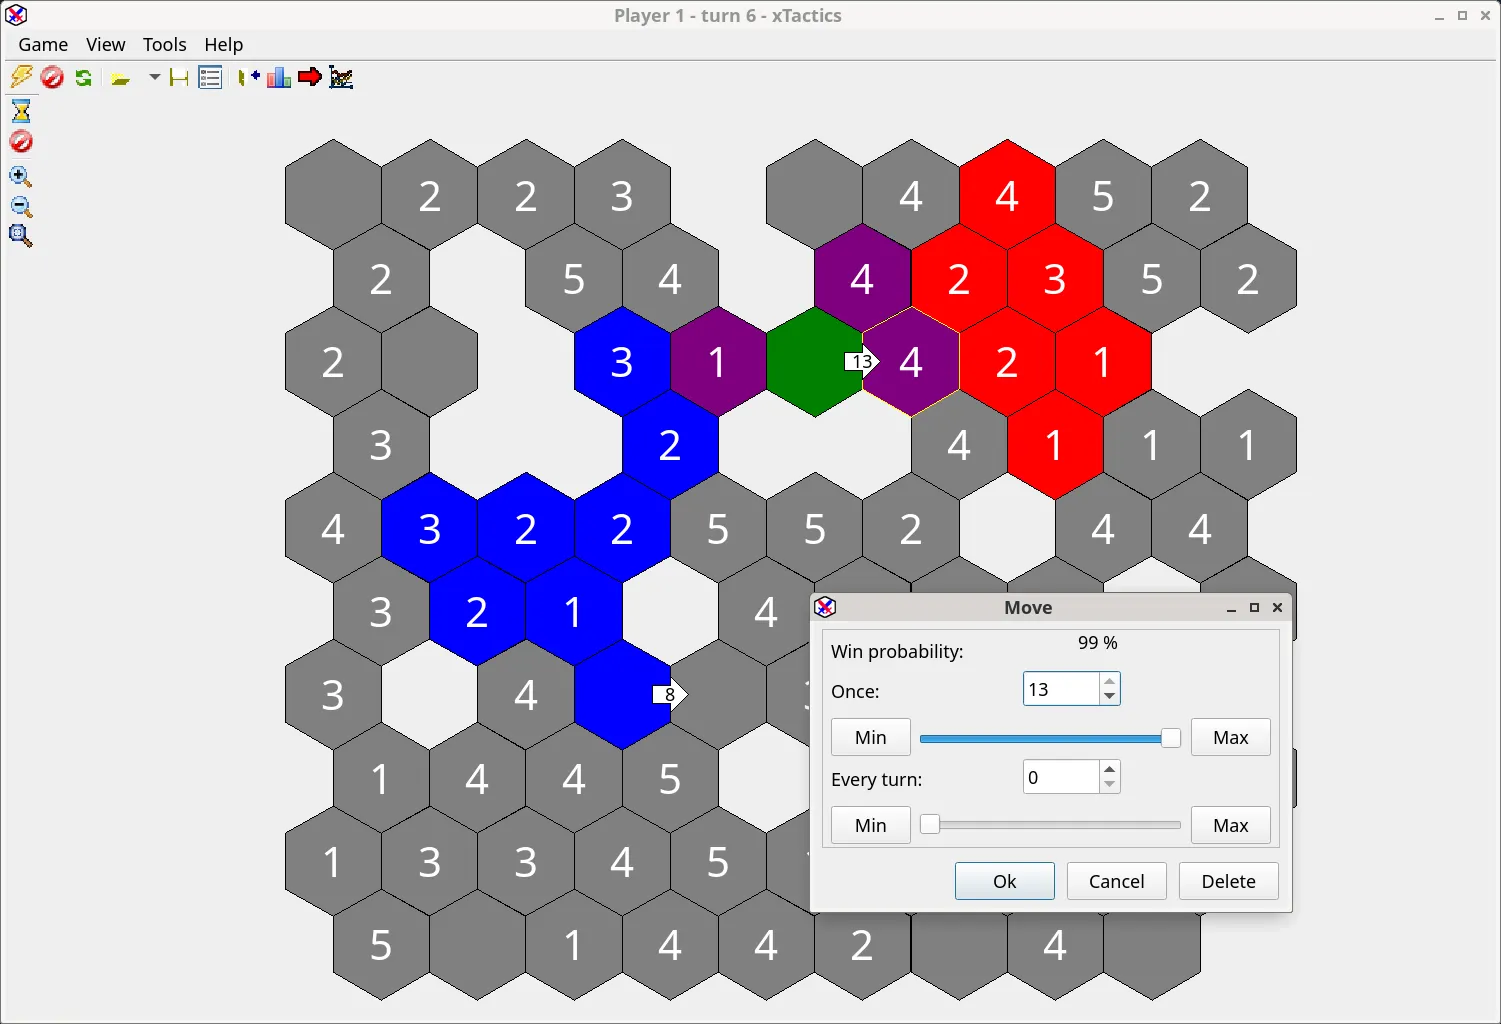Screen dimensions: 1501x1024
Task: Cancel the Move dialog
Action: 1116,881
